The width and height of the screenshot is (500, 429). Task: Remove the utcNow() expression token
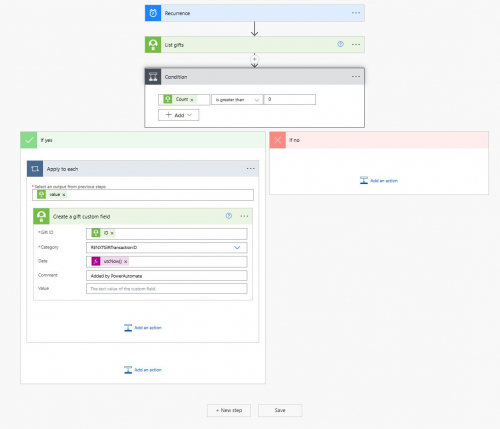[126, 262]
